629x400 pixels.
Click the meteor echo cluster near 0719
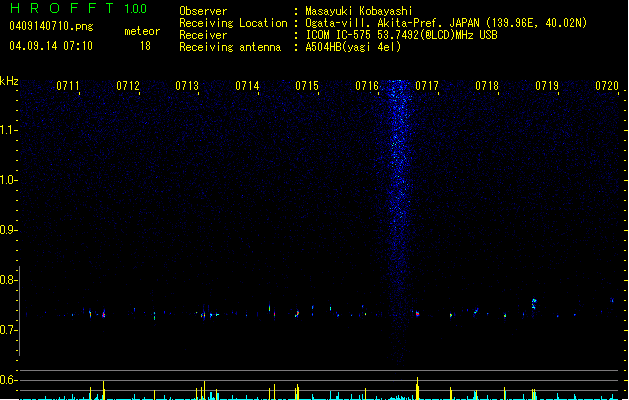point(534,303)
